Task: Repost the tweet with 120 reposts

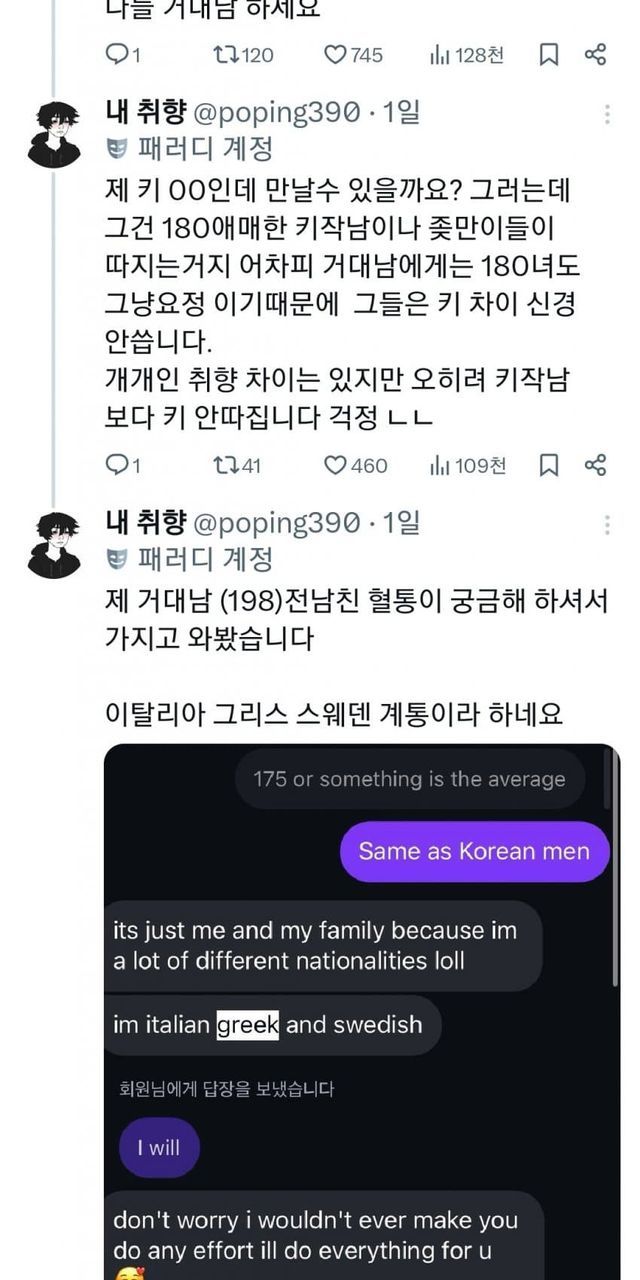Action: point(225,56)
